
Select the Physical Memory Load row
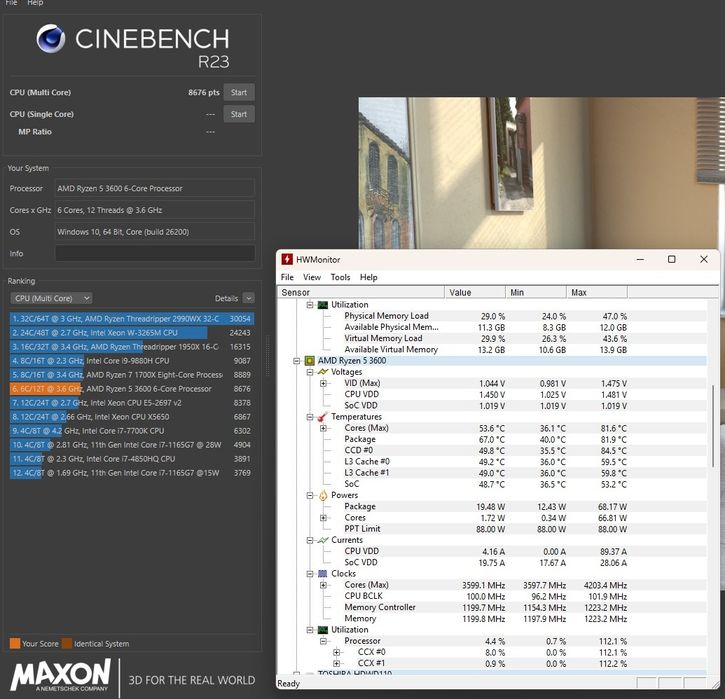(x=492, y=316)
